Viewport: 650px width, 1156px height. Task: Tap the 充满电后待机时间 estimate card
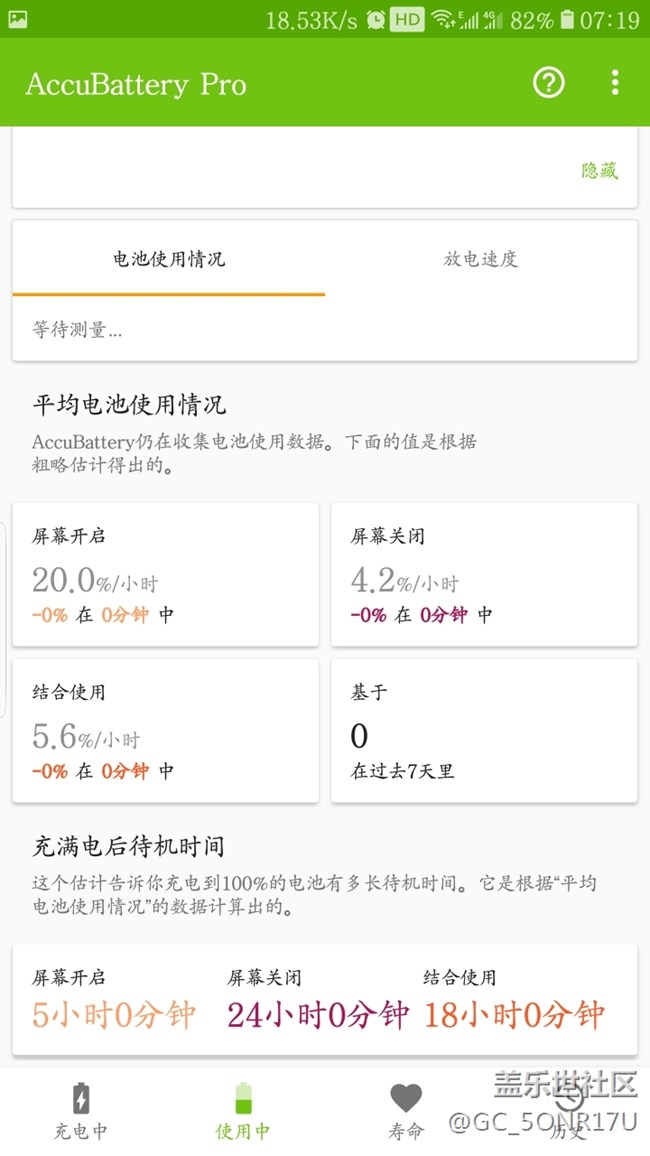pyautogui.click(x=325, y=1000)
